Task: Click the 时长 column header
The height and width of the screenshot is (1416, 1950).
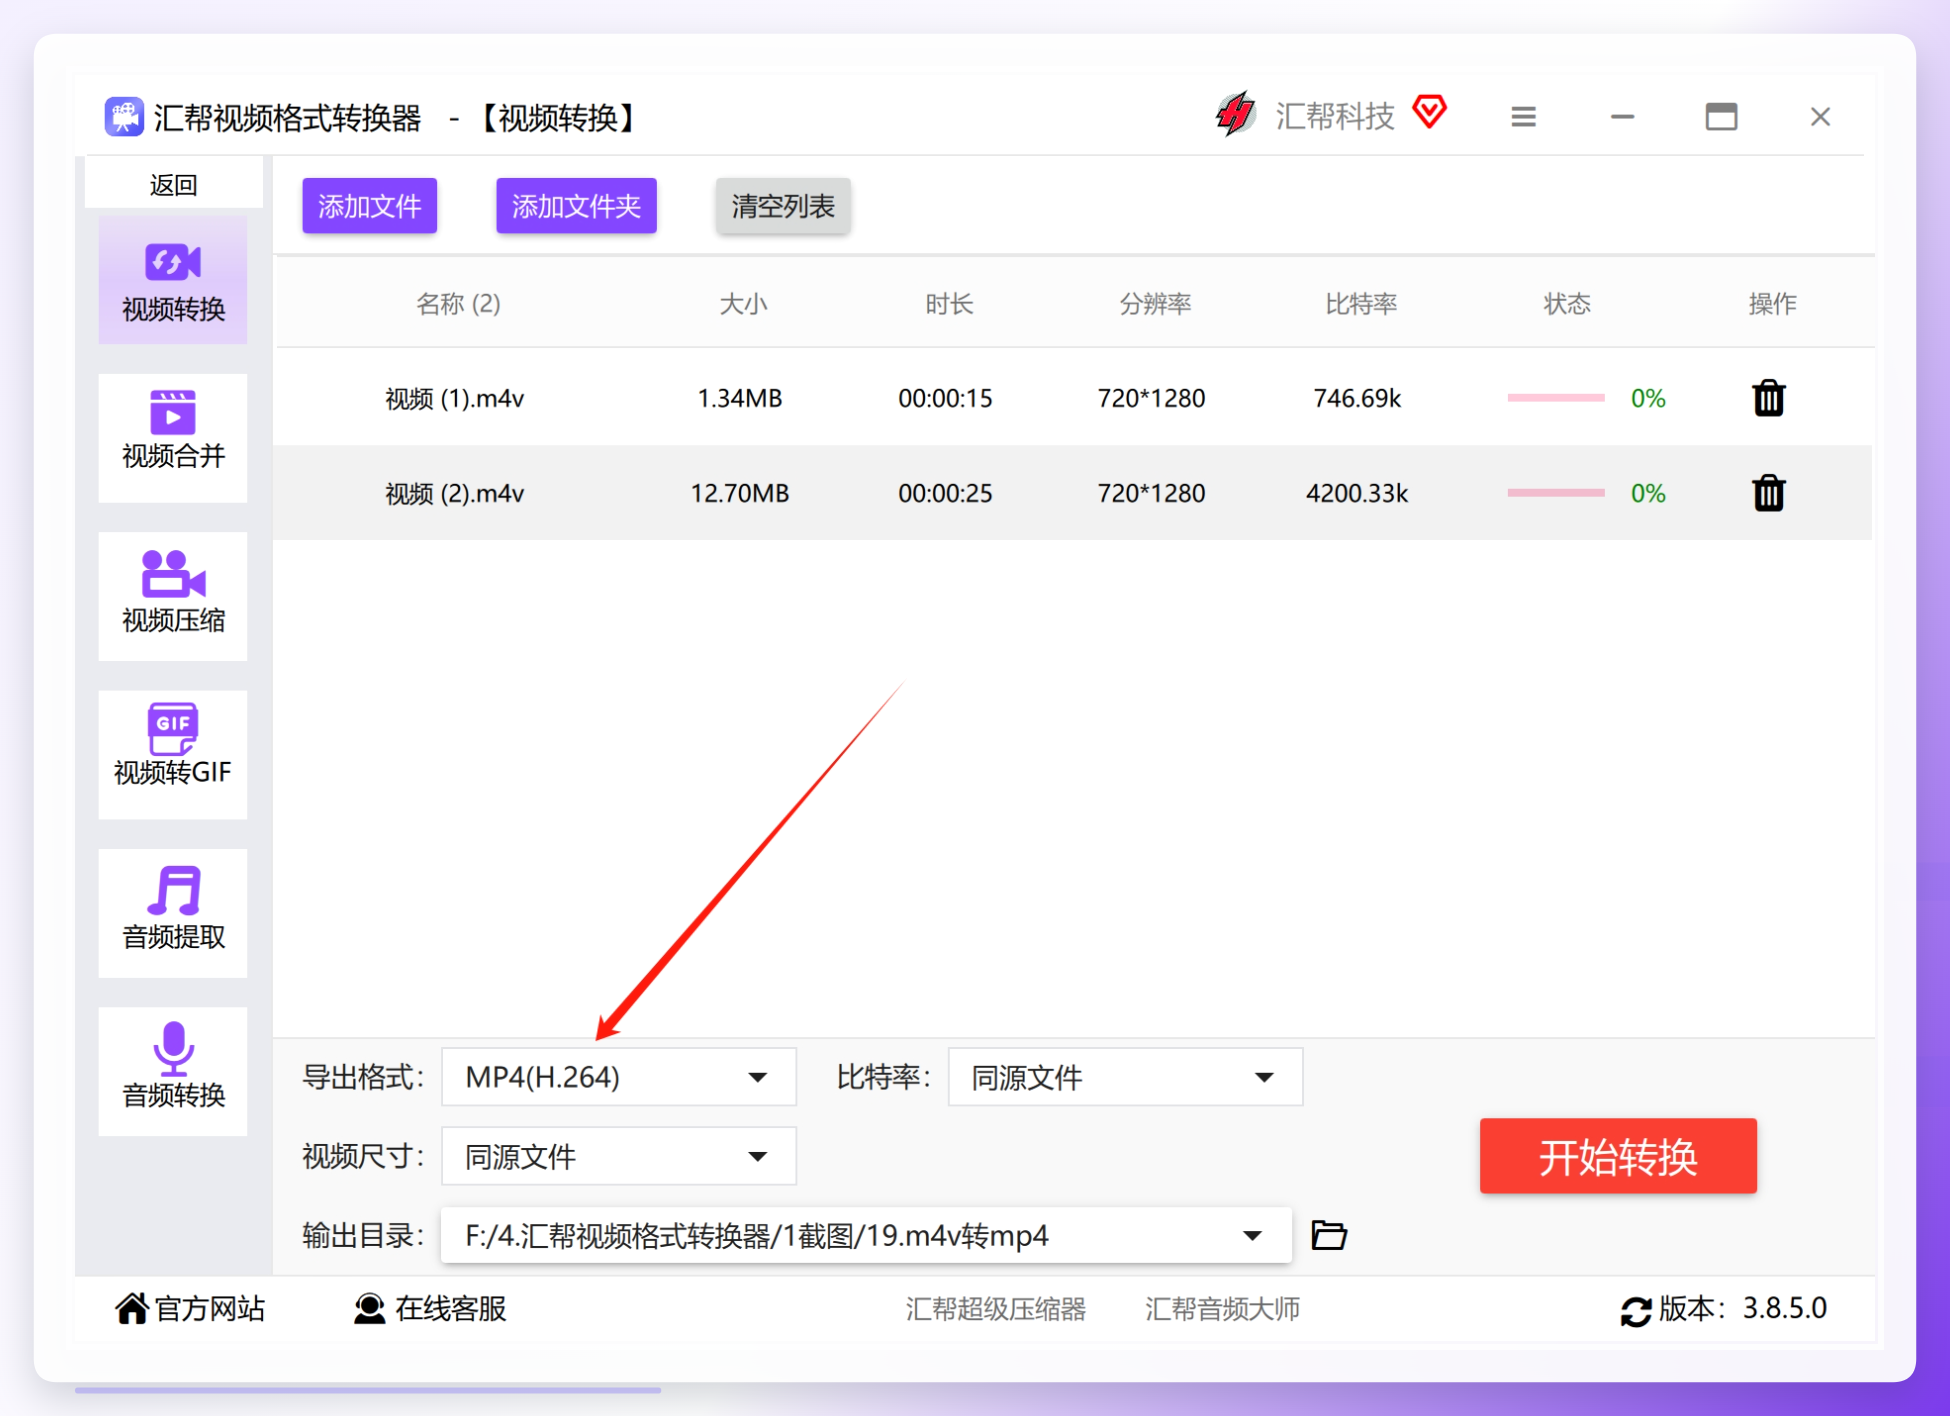Action: [x=949, y=304]
